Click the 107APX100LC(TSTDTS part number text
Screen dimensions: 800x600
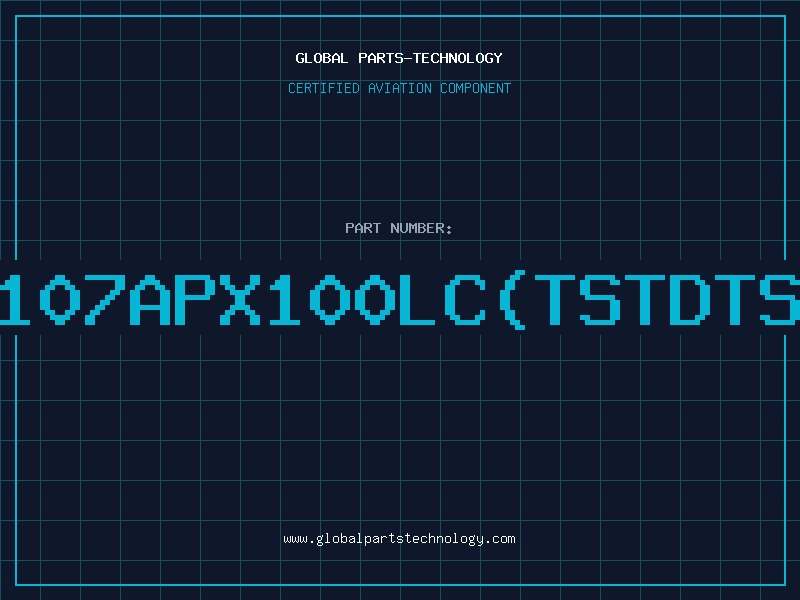pos(400,299)
